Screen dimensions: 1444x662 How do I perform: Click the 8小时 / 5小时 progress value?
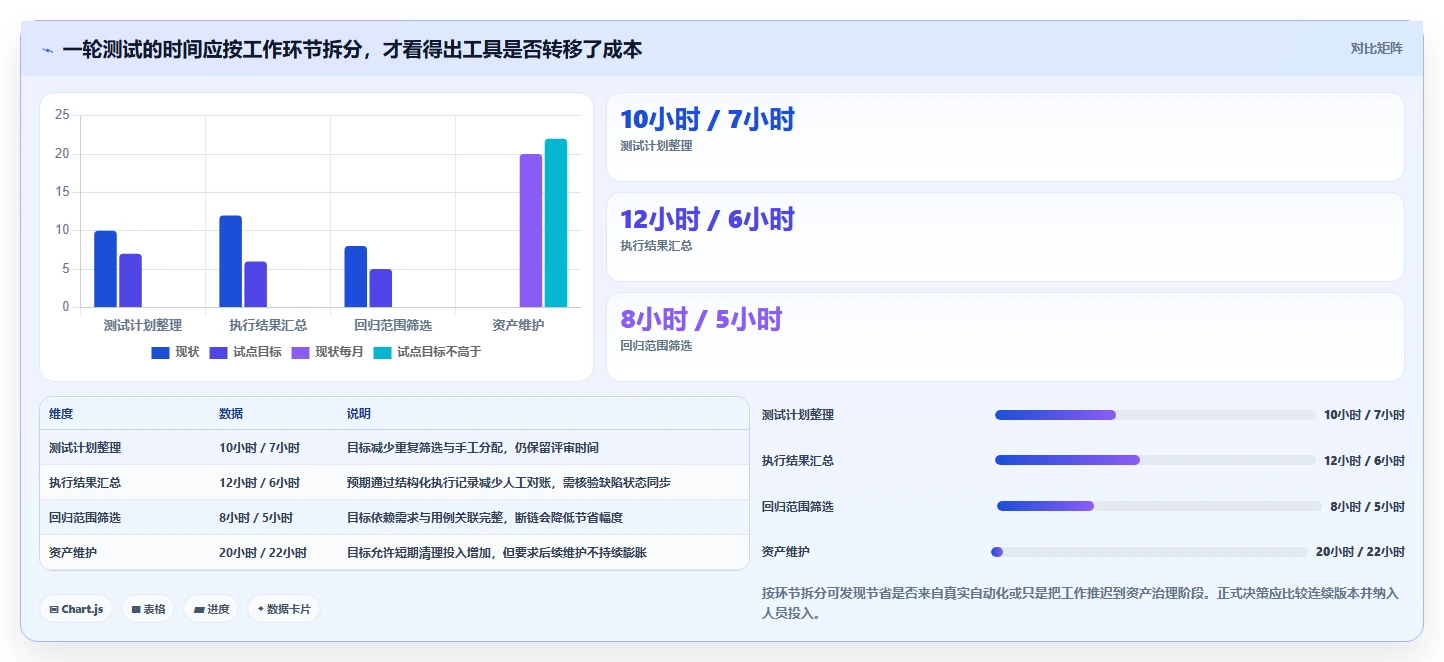pyautogui.click(x=1367, y=506)
